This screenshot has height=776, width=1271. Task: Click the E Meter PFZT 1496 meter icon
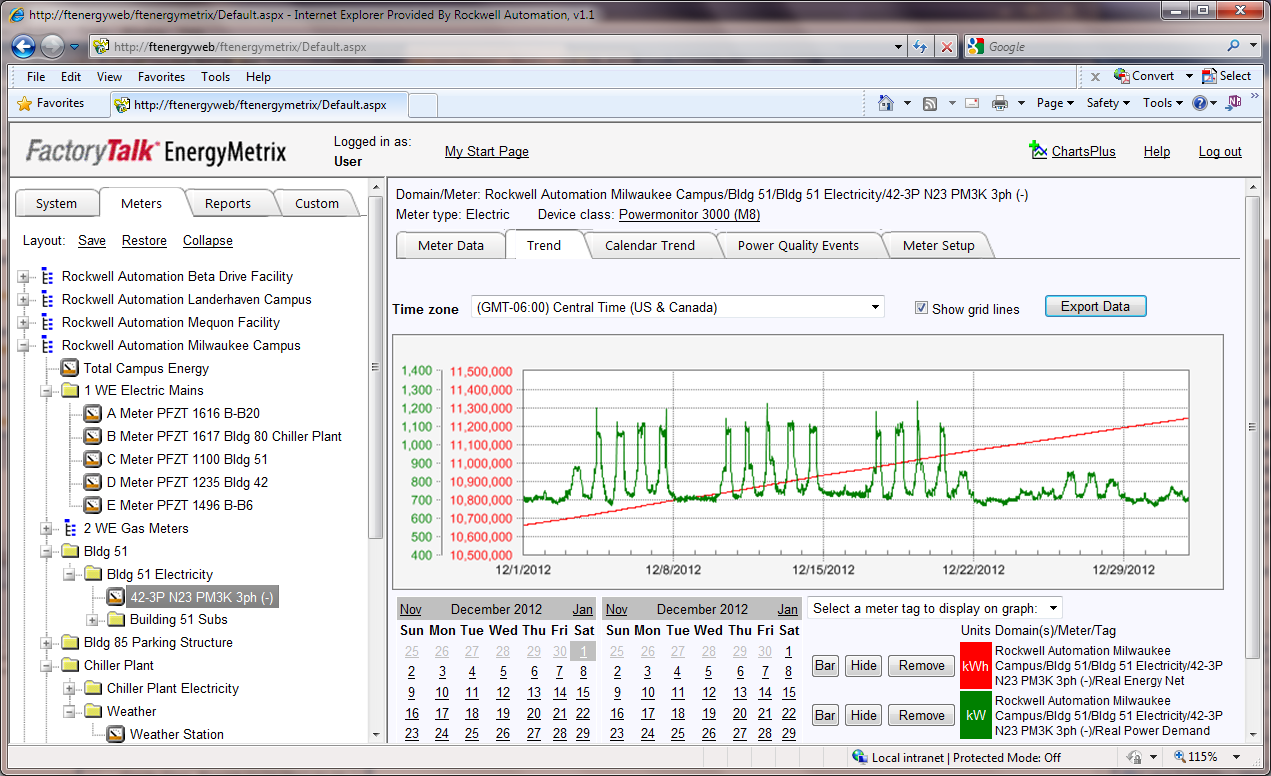pyautogui.click(x=93, y=505)
